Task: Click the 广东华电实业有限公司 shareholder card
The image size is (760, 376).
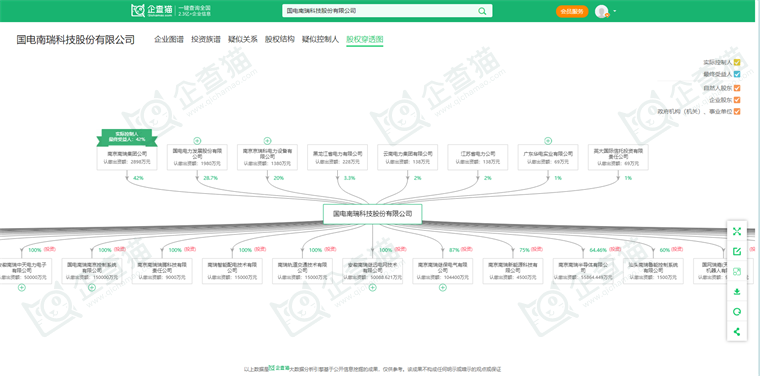Action: coord(548,157)
